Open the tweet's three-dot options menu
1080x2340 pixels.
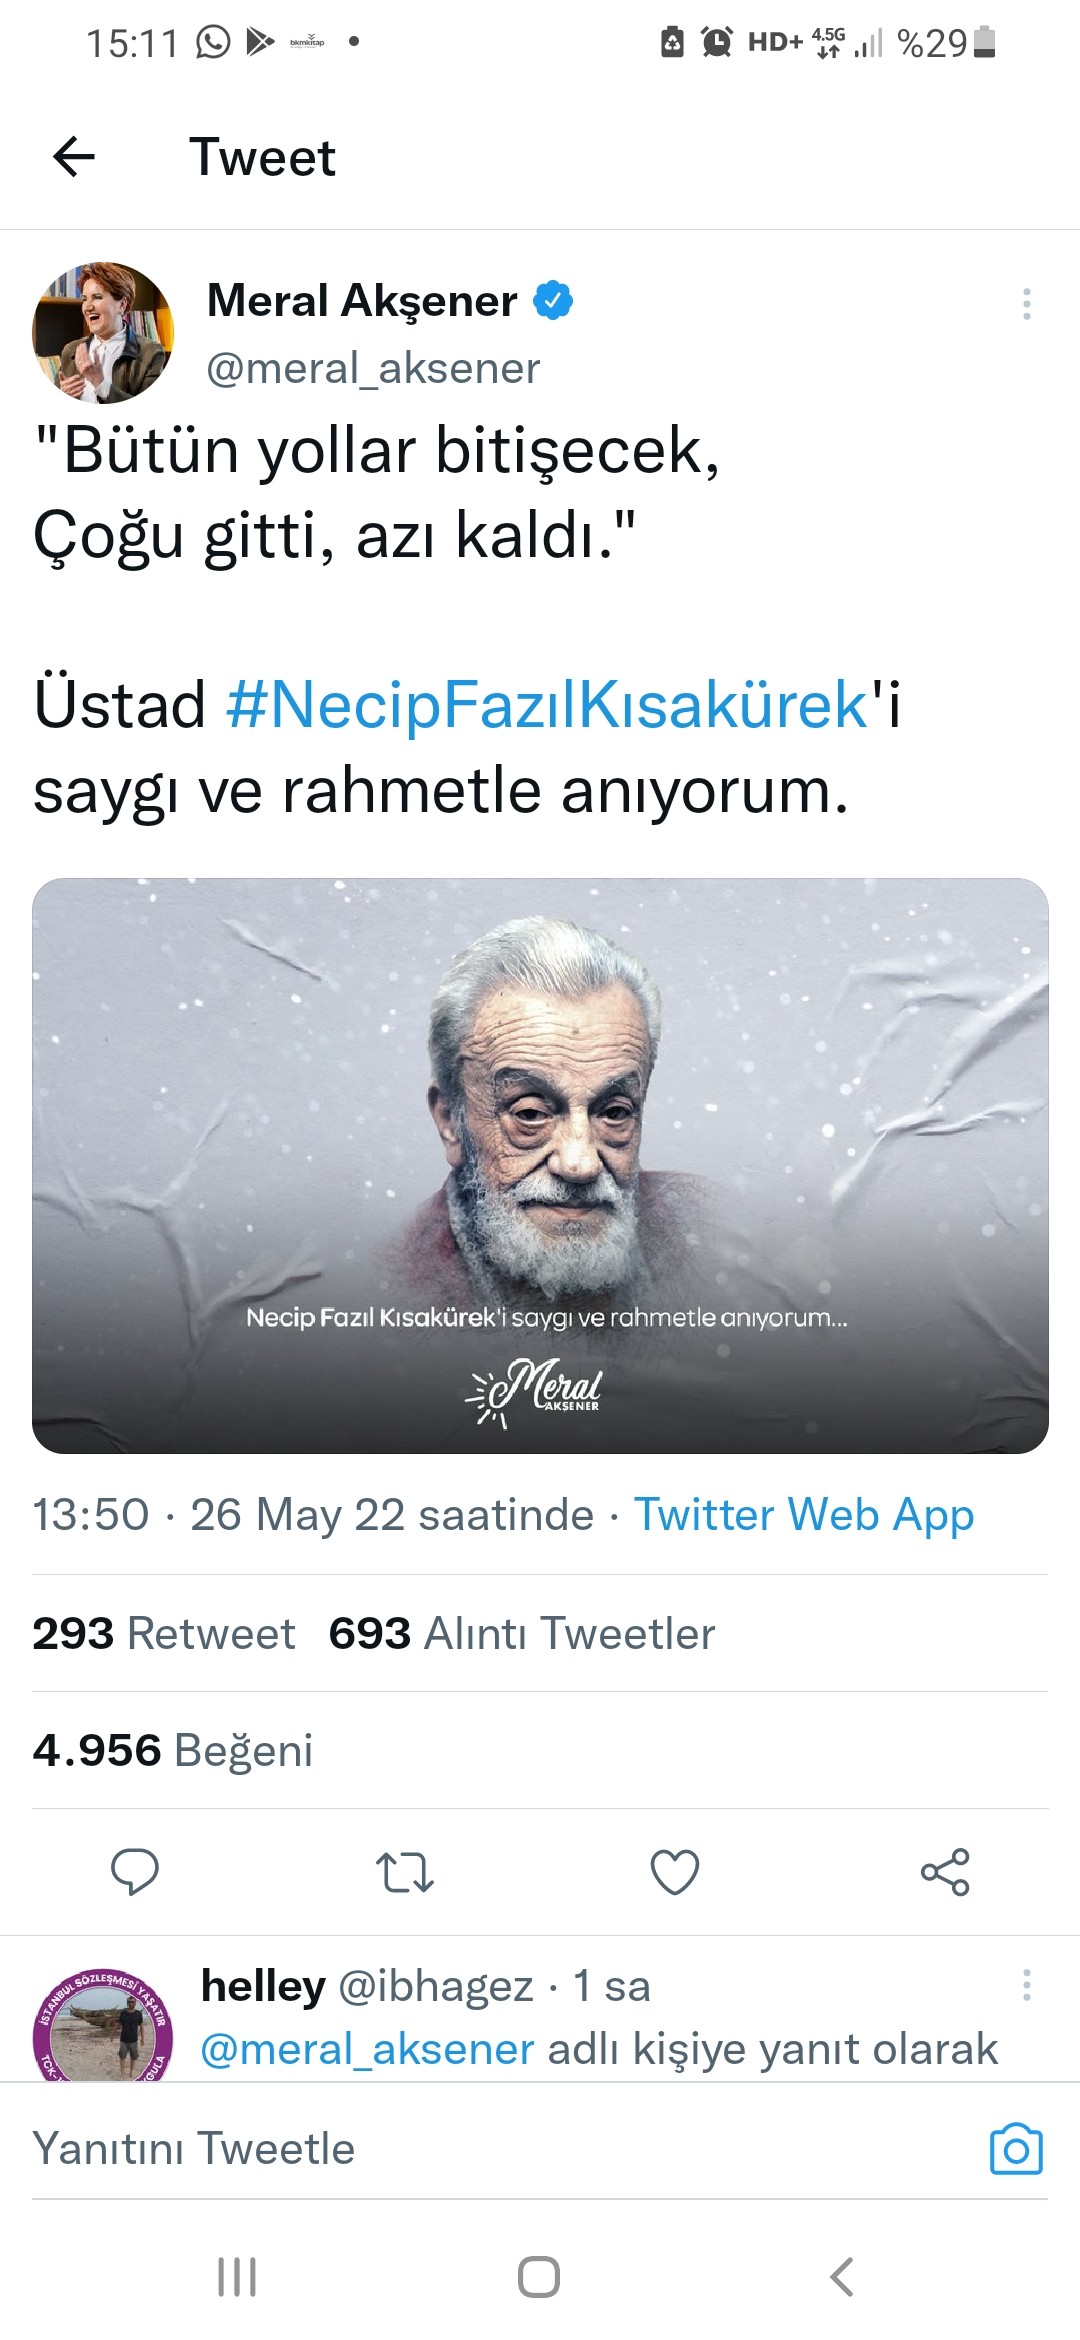tap(1026, 304)
